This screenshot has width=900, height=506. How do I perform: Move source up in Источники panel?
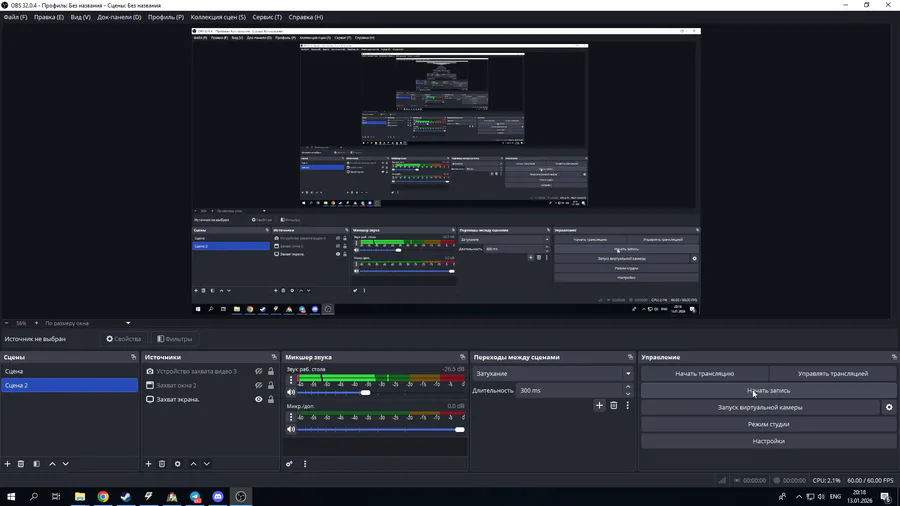193,464
